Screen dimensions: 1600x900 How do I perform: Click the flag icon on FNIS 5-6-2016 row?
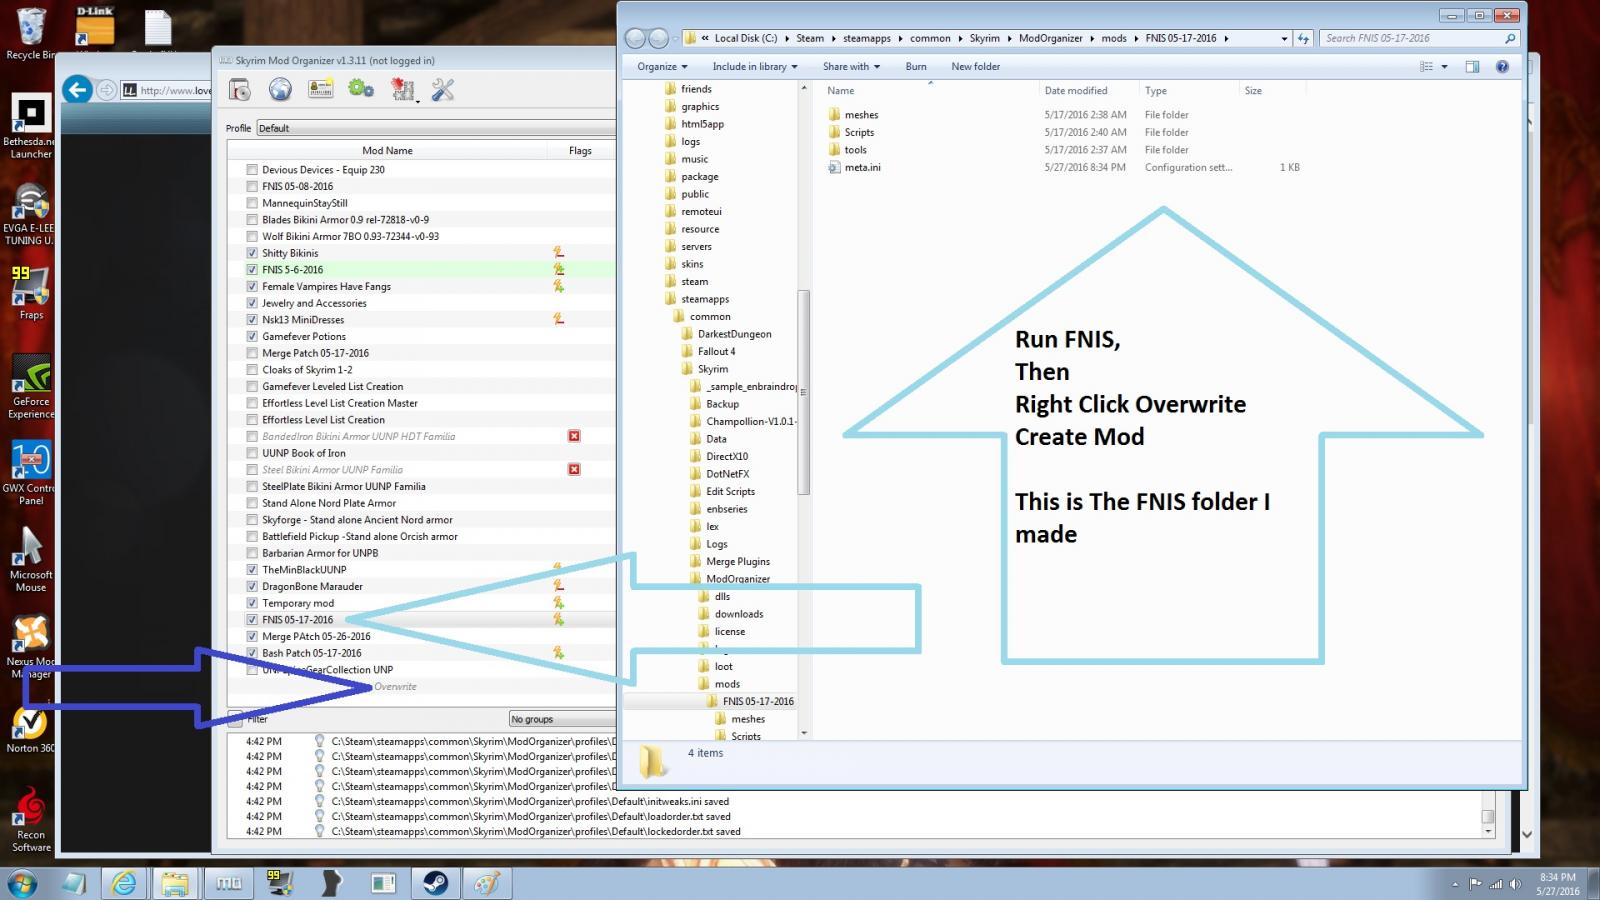click(559, 270)
